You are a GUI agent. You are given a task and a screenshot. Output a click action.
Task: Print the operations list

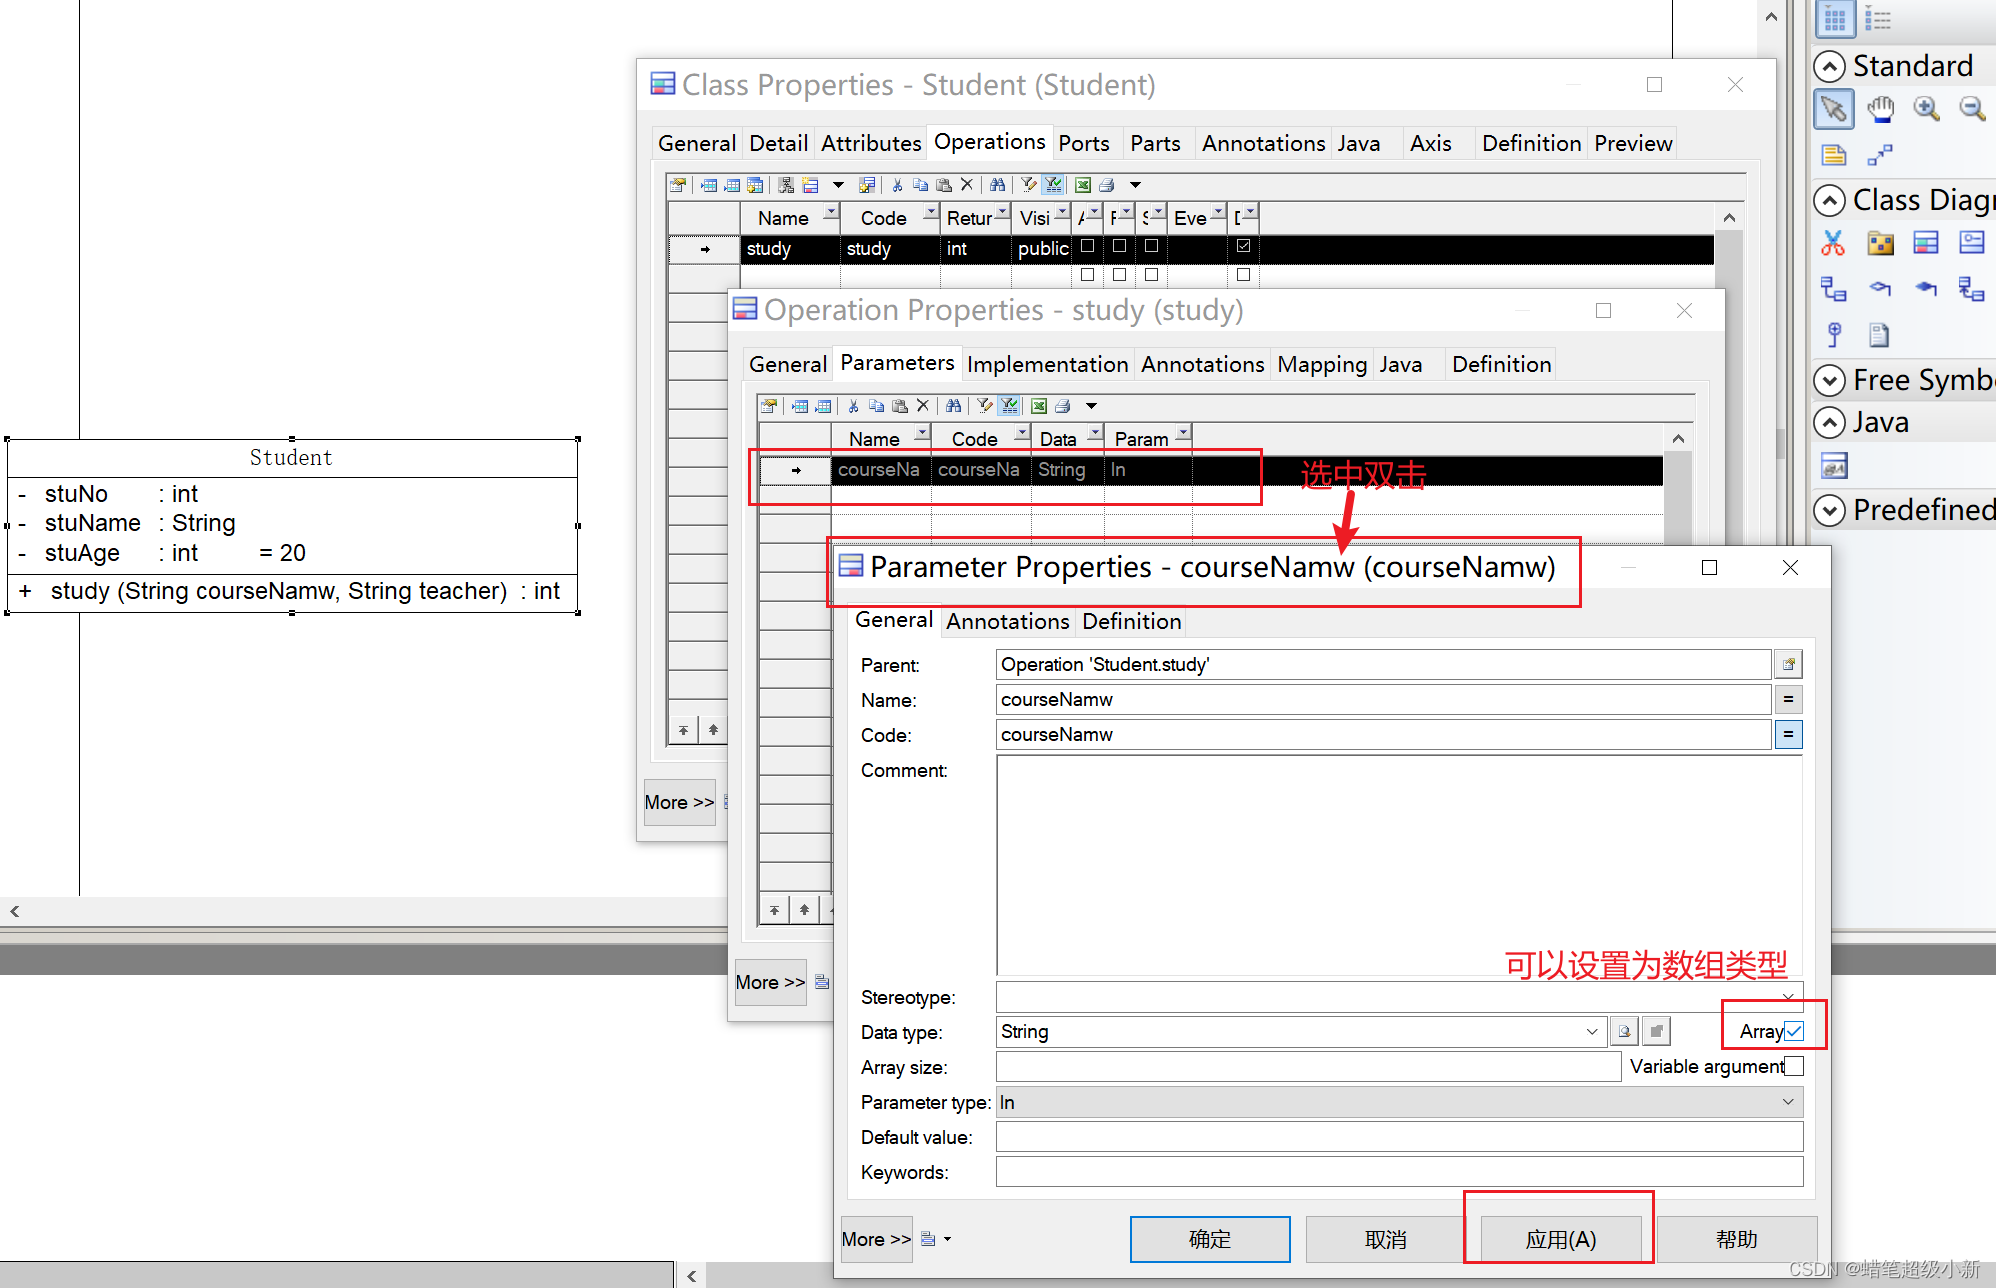(1107, 184)
